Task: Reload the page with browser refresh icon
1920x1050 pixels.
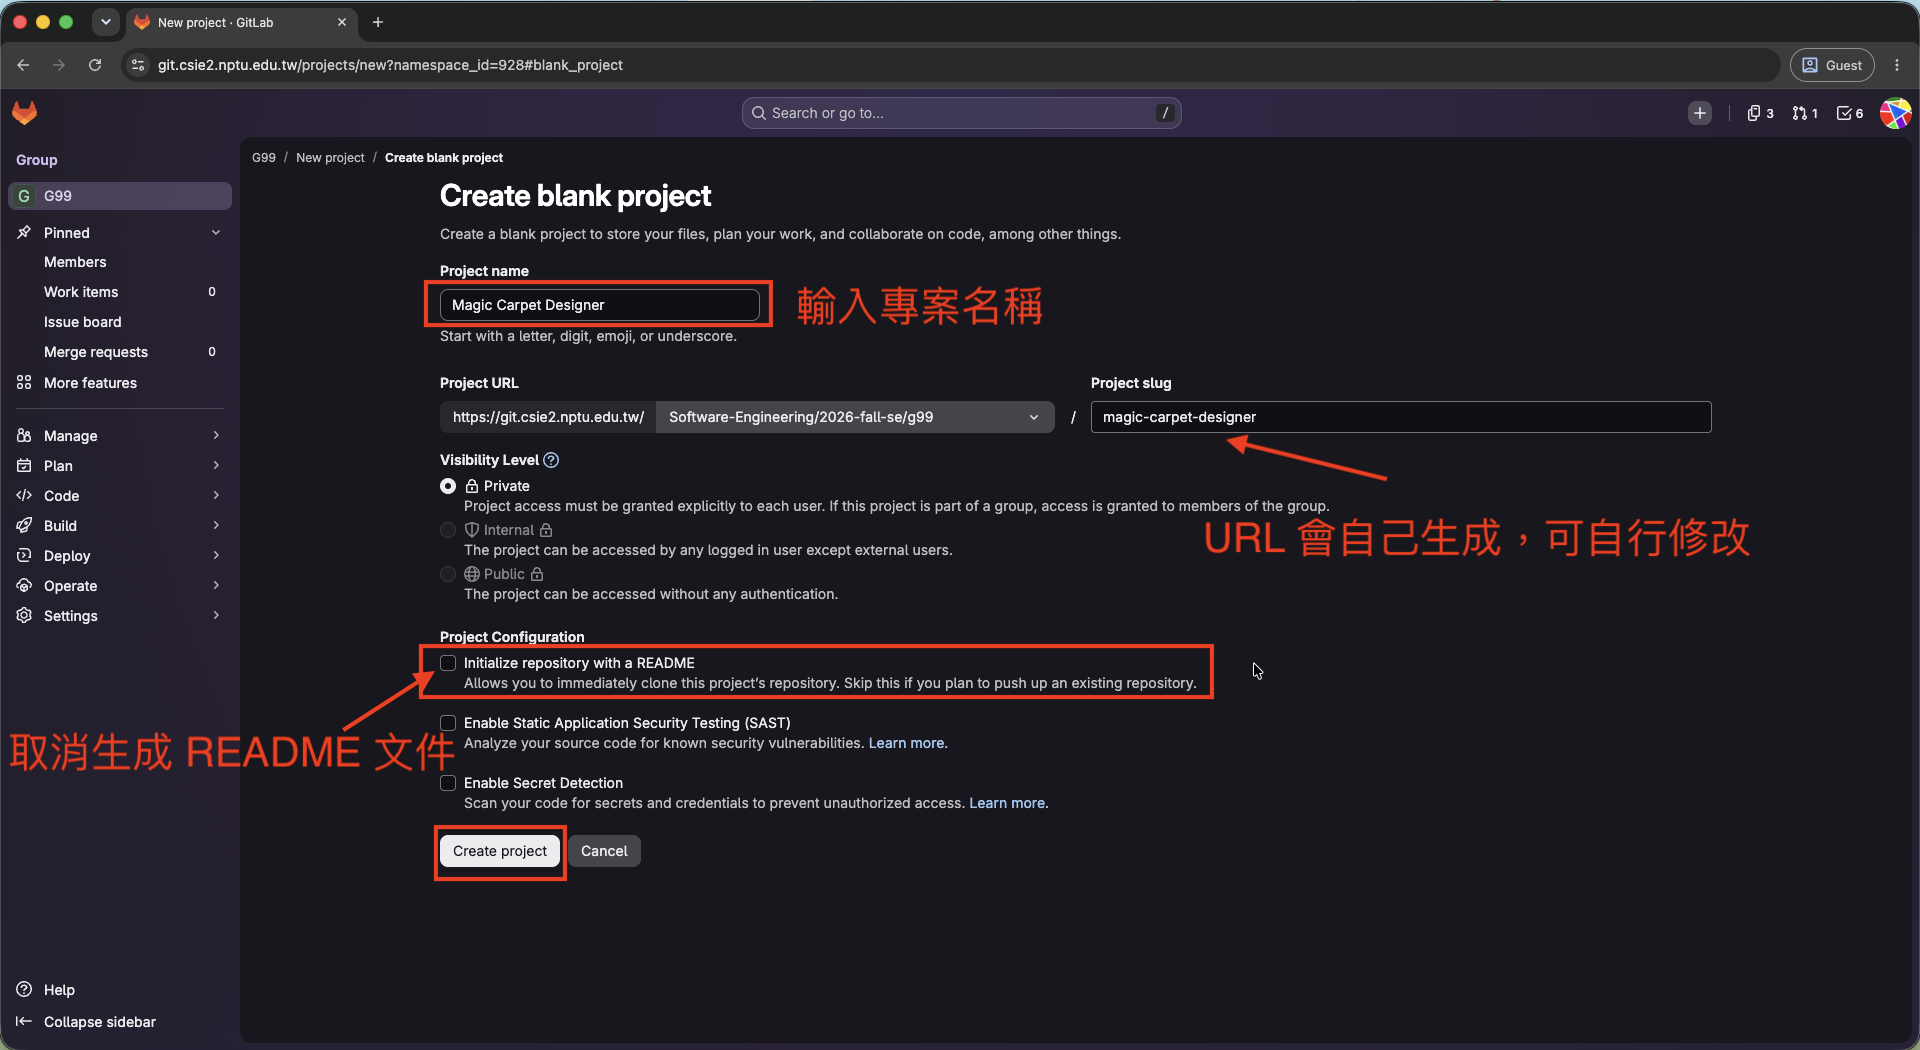Action: click(95, 65)
